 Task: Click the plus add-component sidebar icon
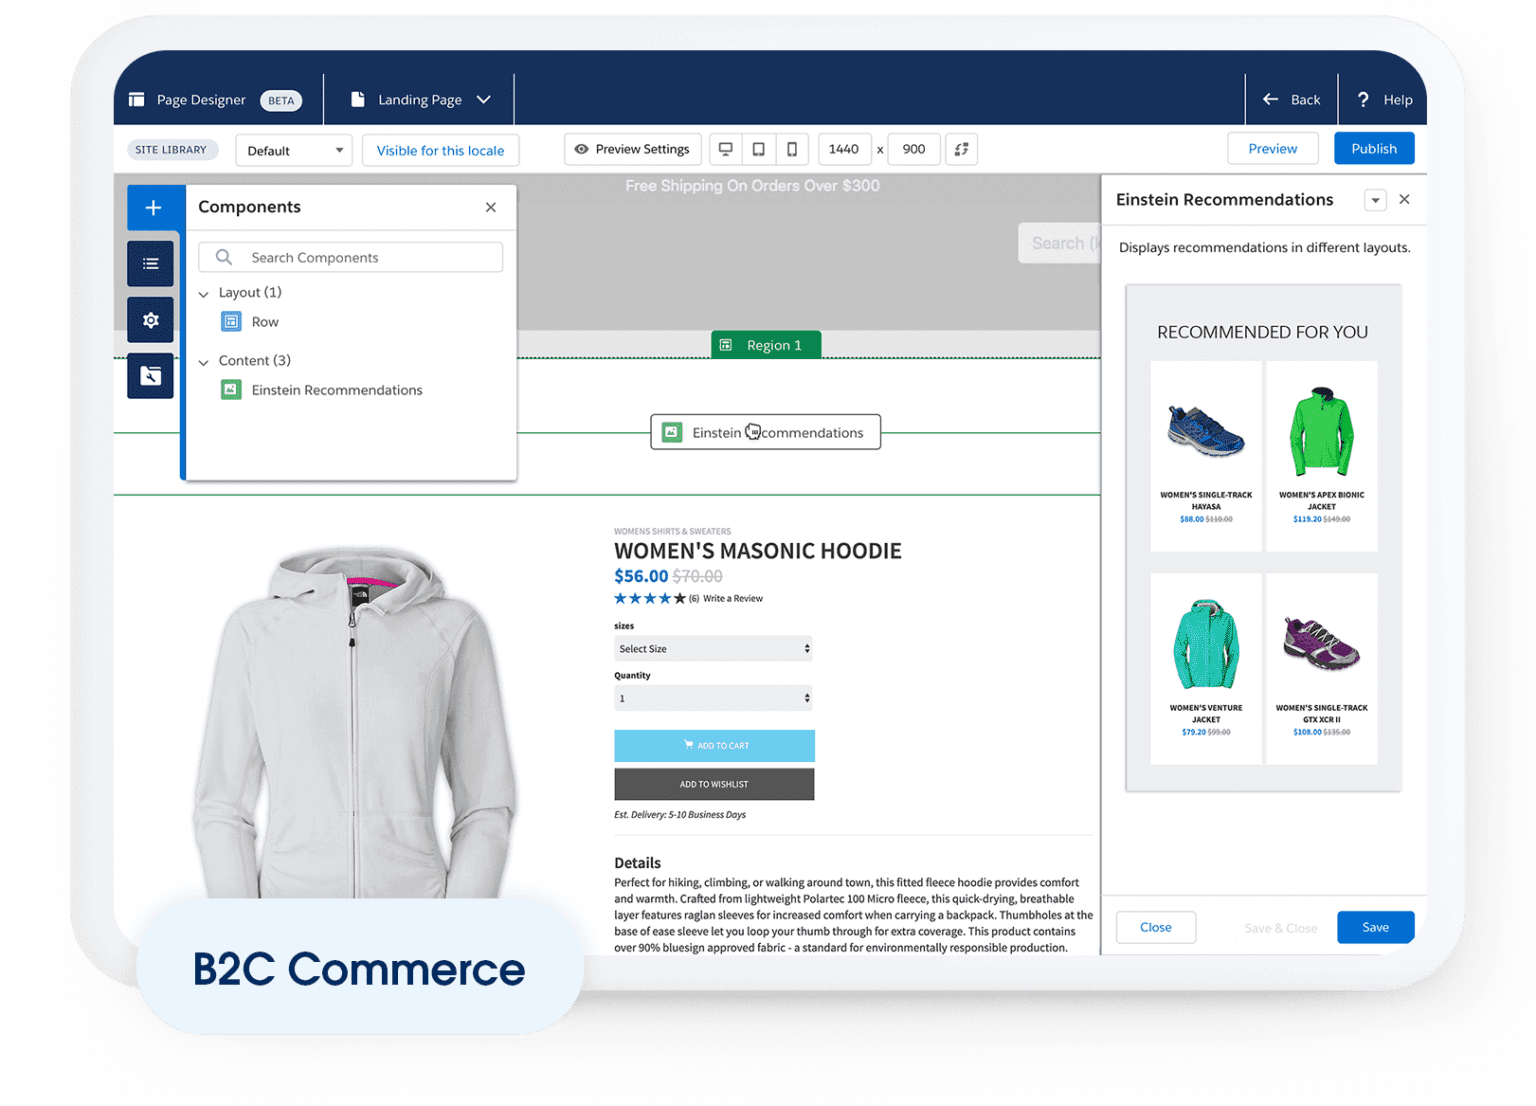(x=153, y=207)
